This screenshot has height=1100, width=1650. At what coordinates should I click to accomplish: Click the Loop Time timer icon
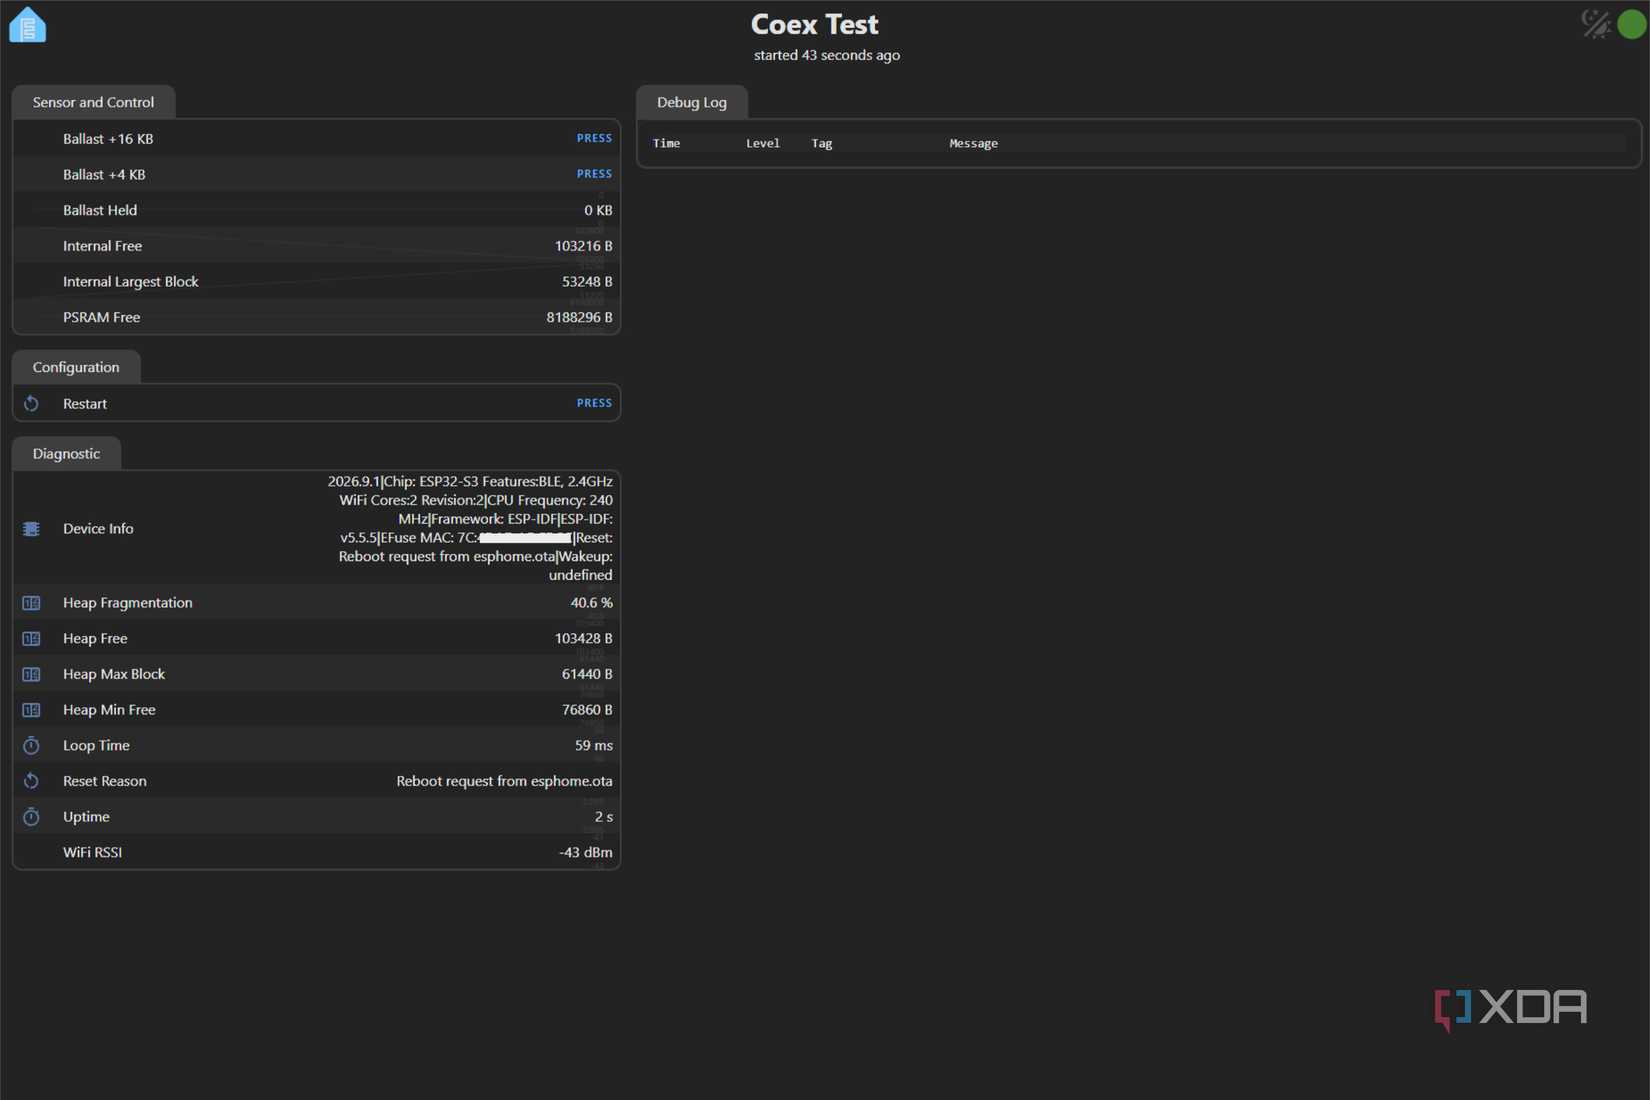coord(31,745)
